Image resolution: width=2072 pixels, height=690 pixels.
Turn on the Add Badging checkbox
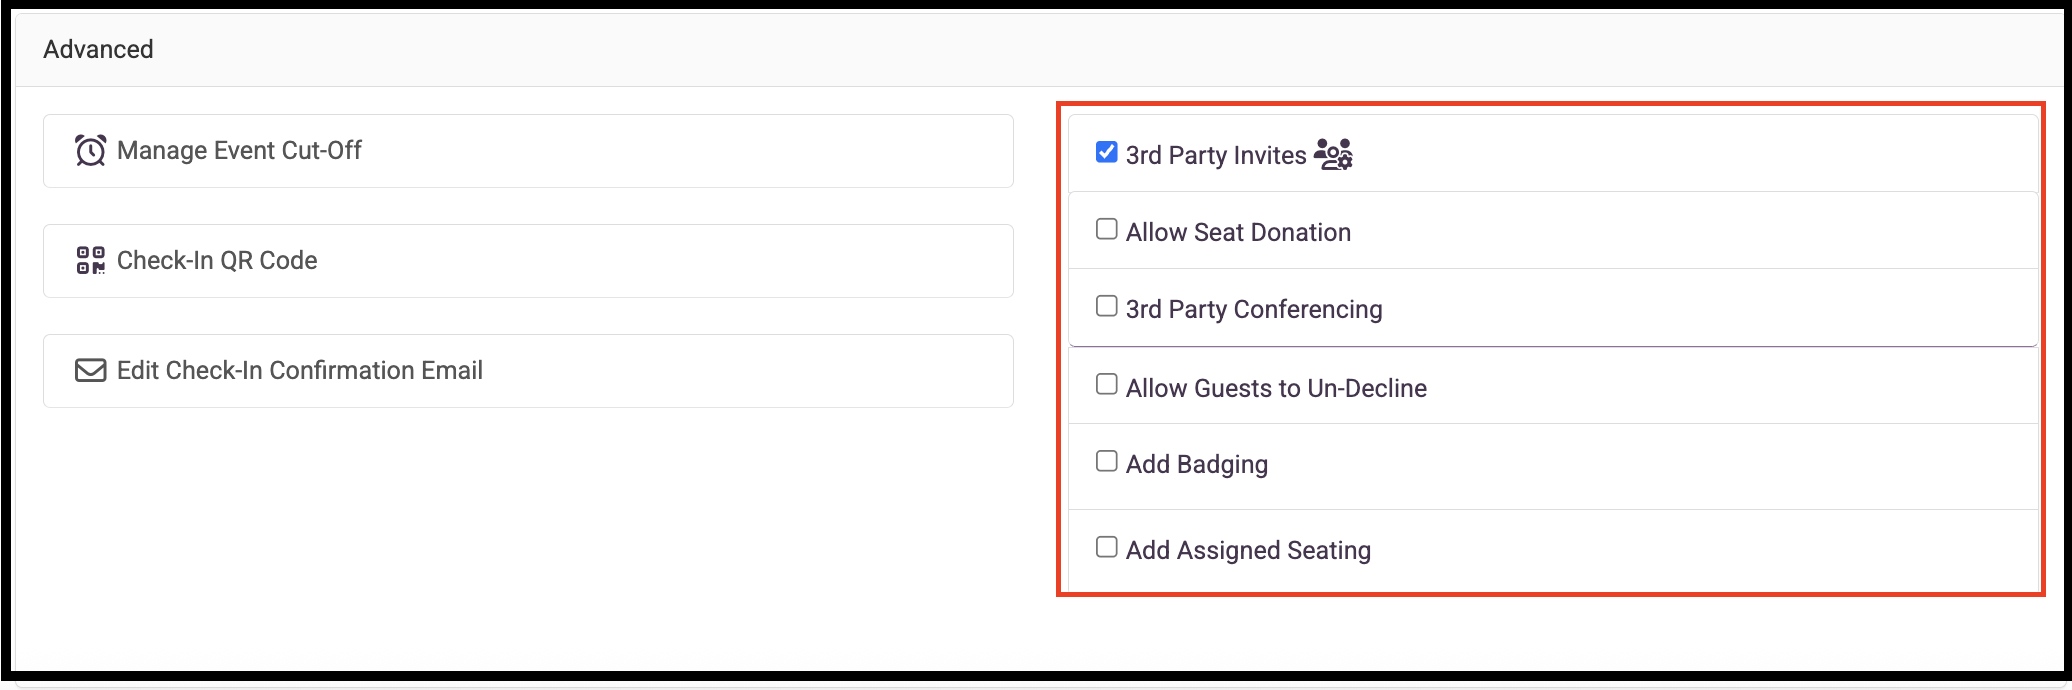pos(1107,461)
